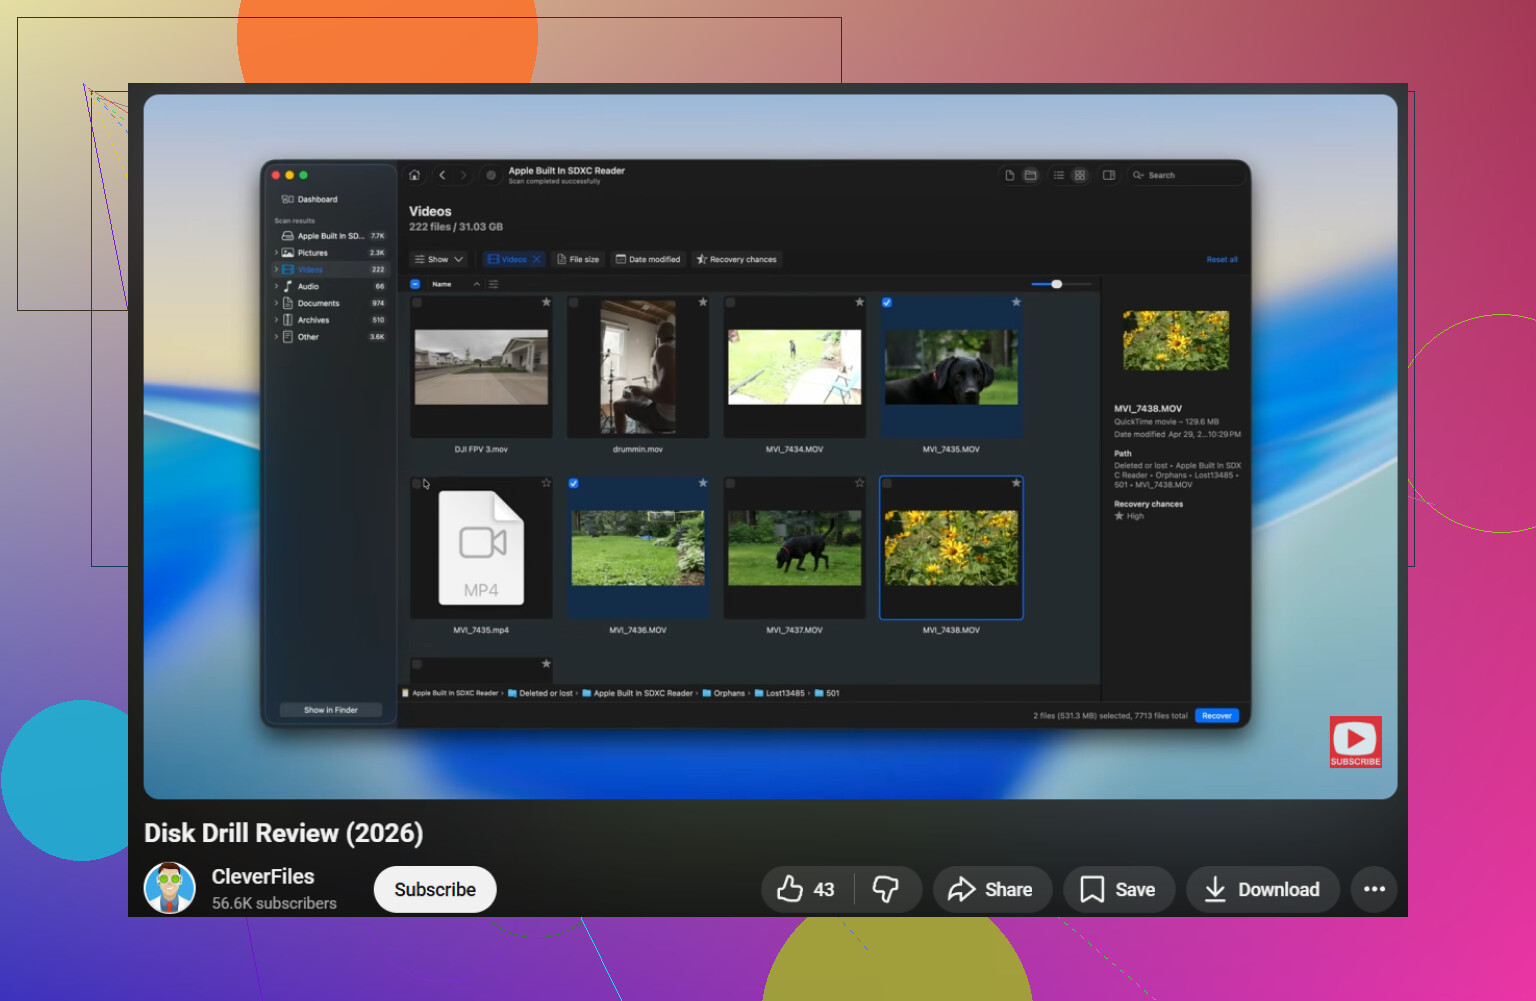The width and height of the screenshot is (1536, 1001).
Task: Check the DJI FPV 3.mov checkbox
Action: (x=417, y=302)
